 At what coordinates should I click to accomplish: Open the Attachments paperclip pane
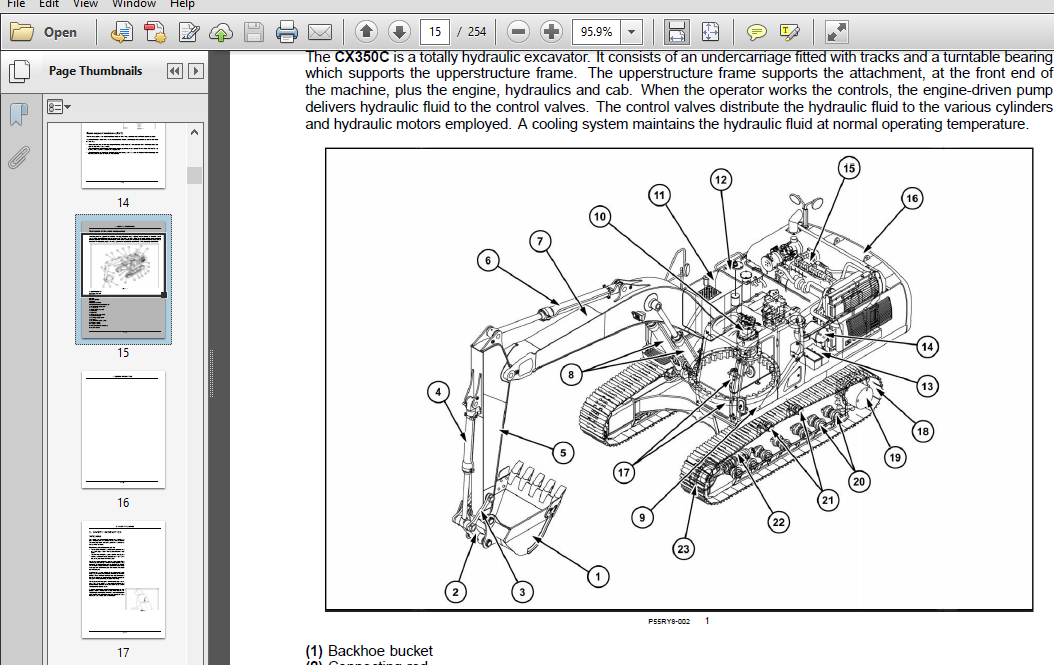point(19,158)
